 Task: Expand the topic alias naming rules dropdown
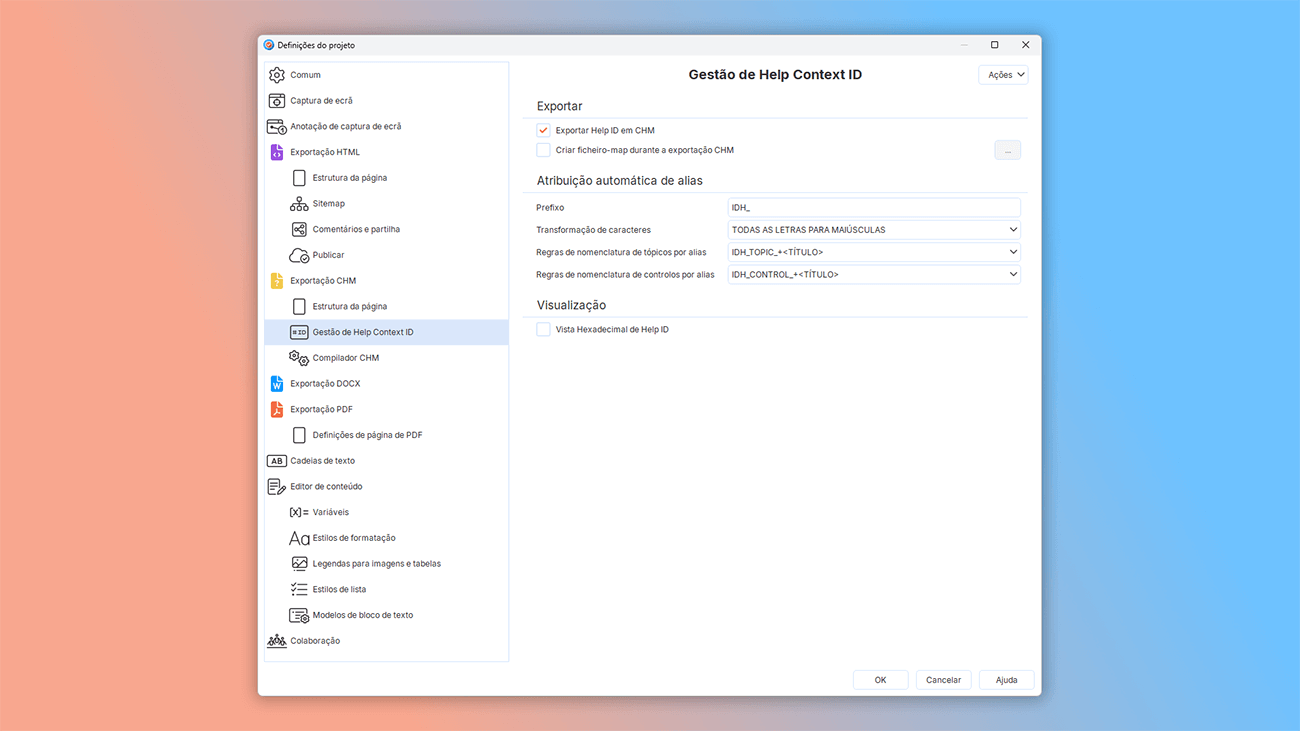point(873,252)
